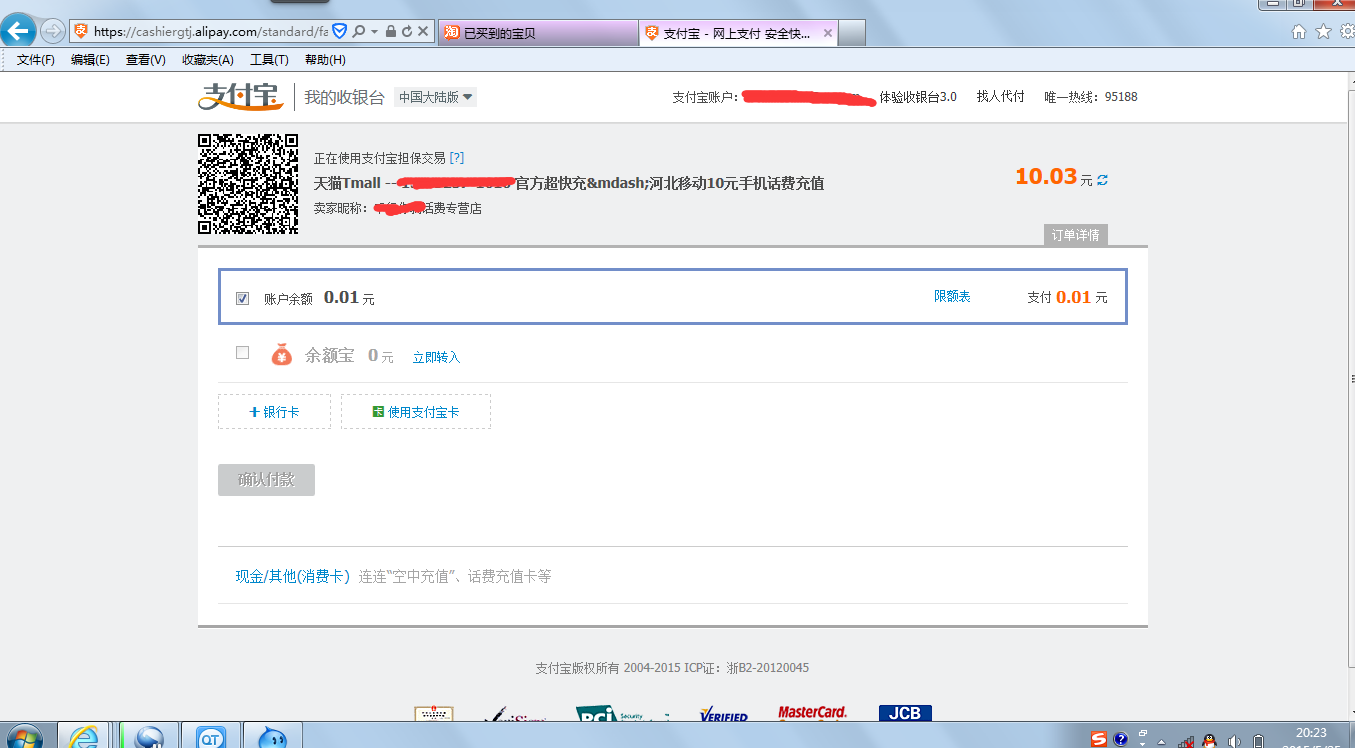The image size is (1355, 748).
Task: Open the 文件(F) menu
Action: click(x=36, y=60)
